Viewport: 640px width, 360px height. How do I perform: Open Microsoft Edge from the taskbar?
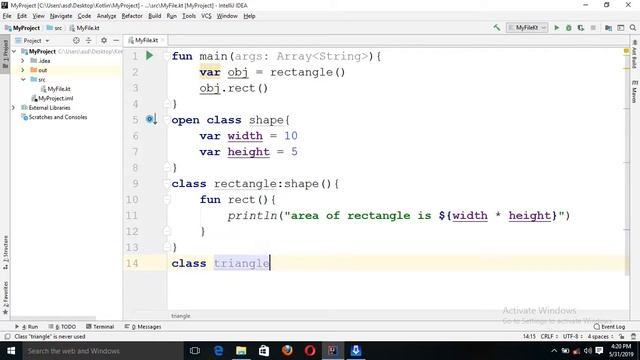click(218, 351)
